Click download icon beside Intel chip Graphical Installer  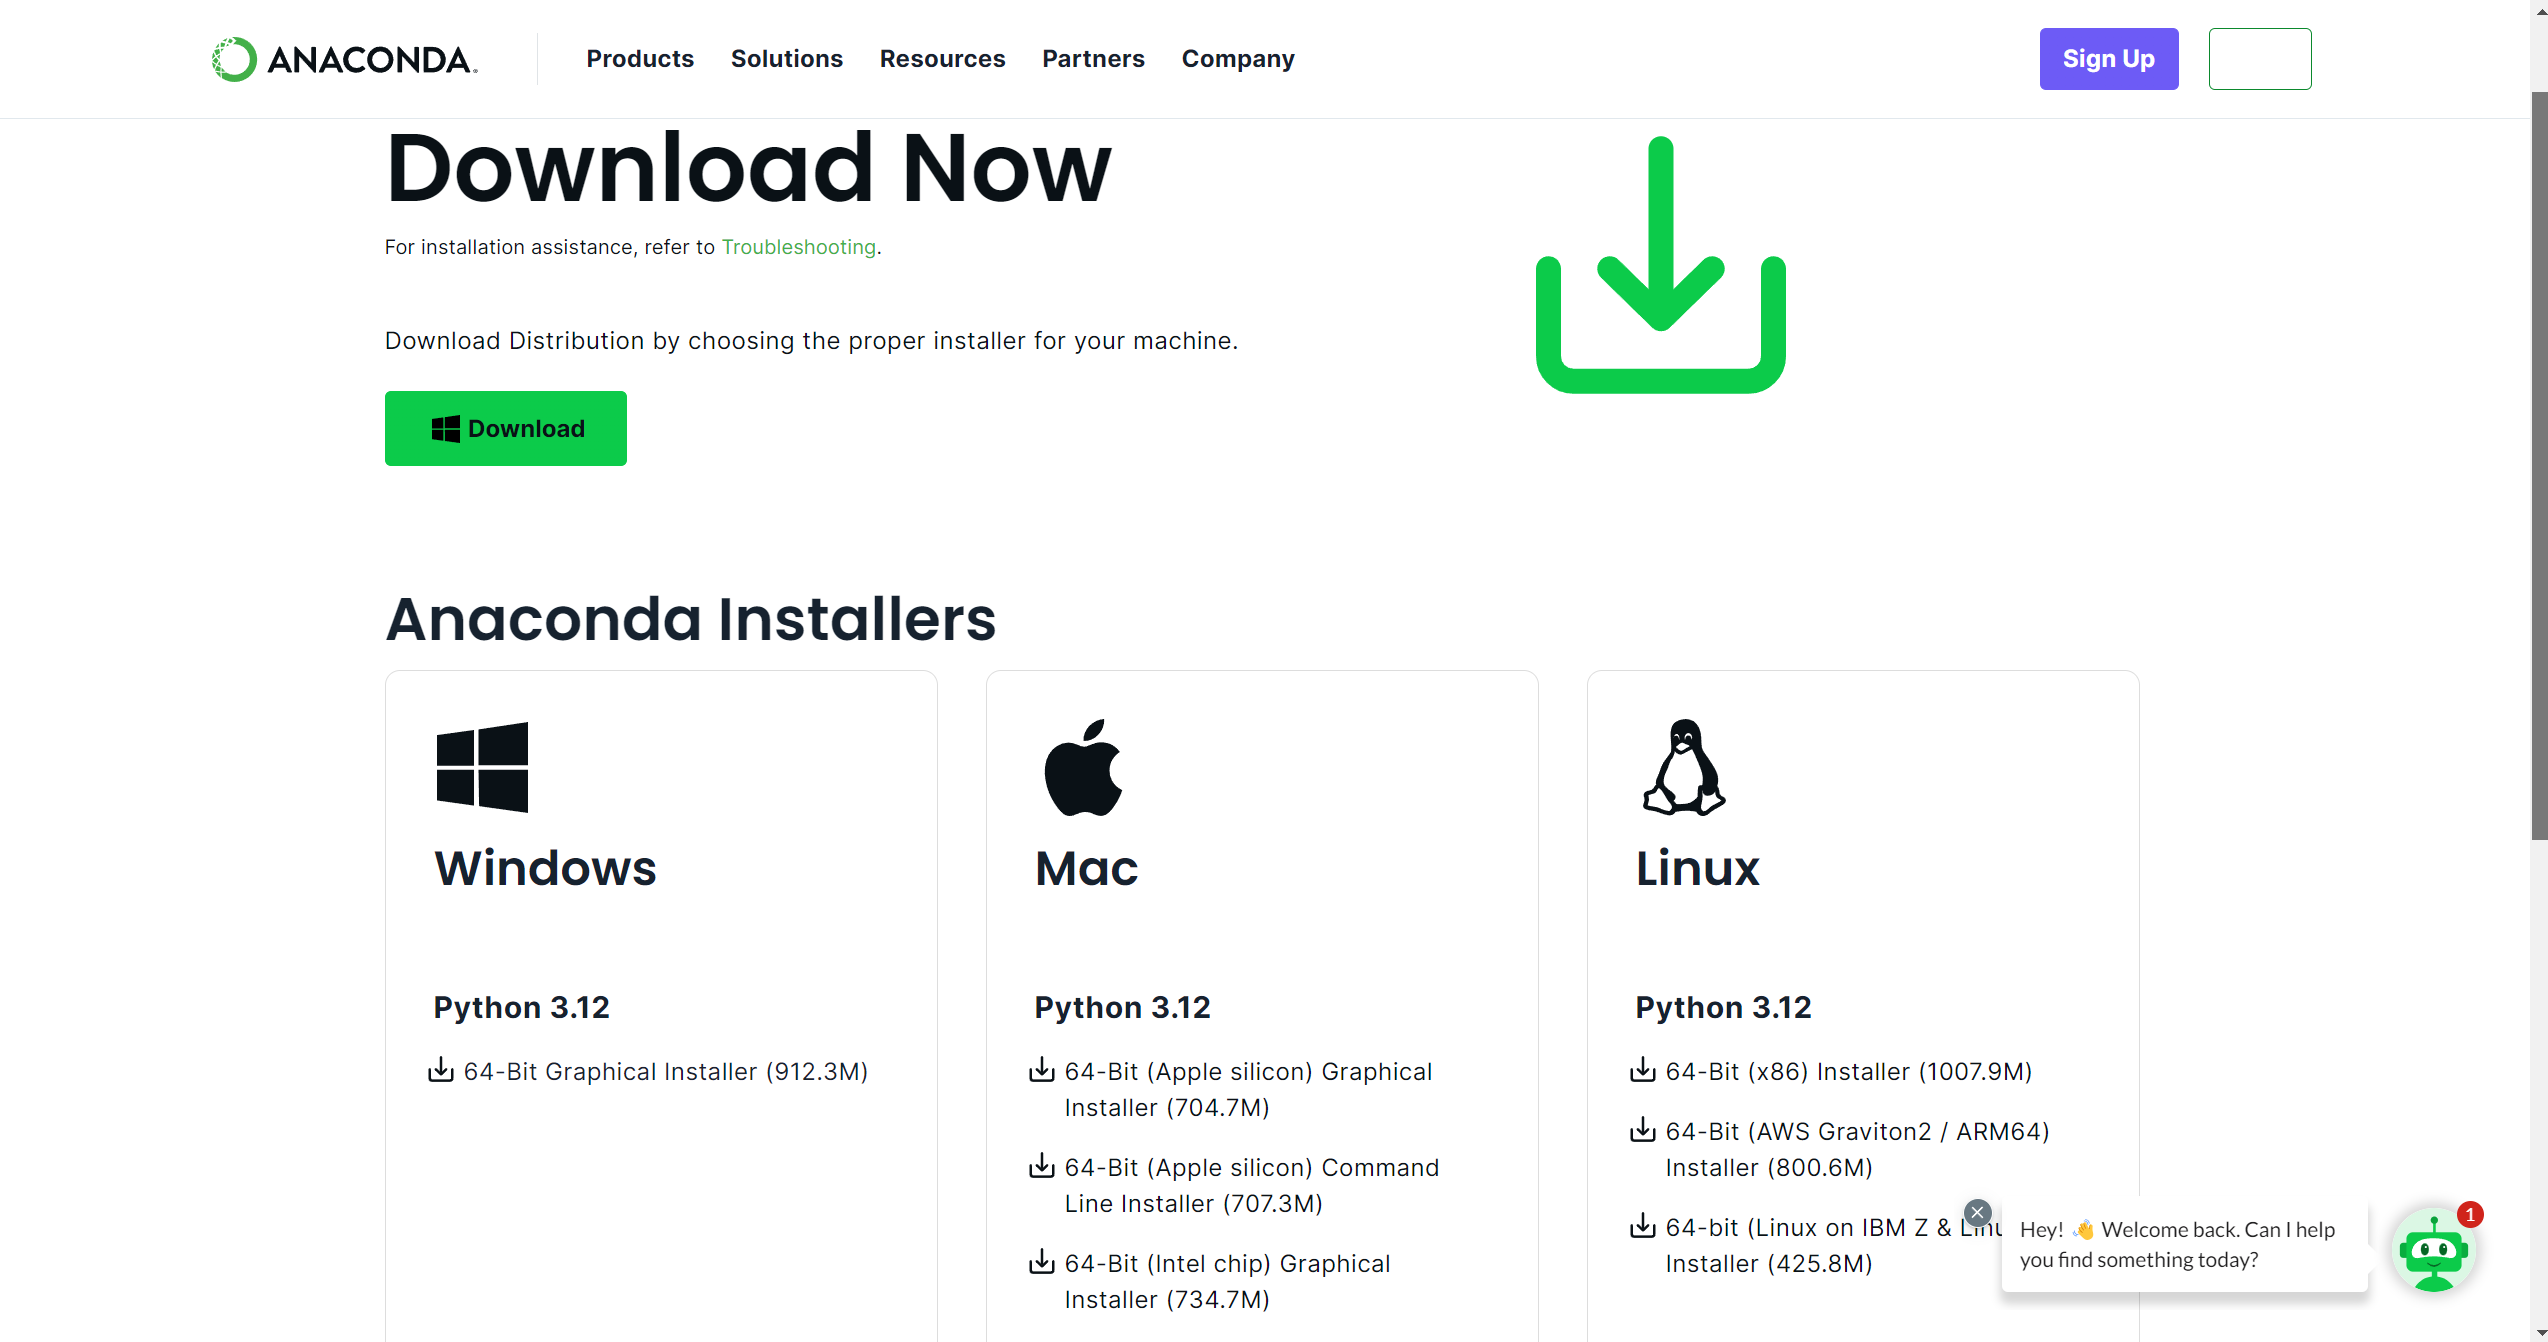pos(1042,1262)
